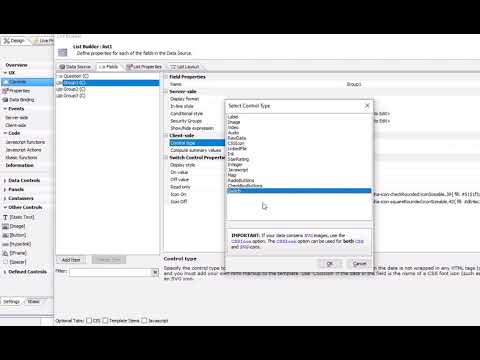Collapse the Field Properties group
The width and height of the screenshot is (480, 360).
coord(166,77)
